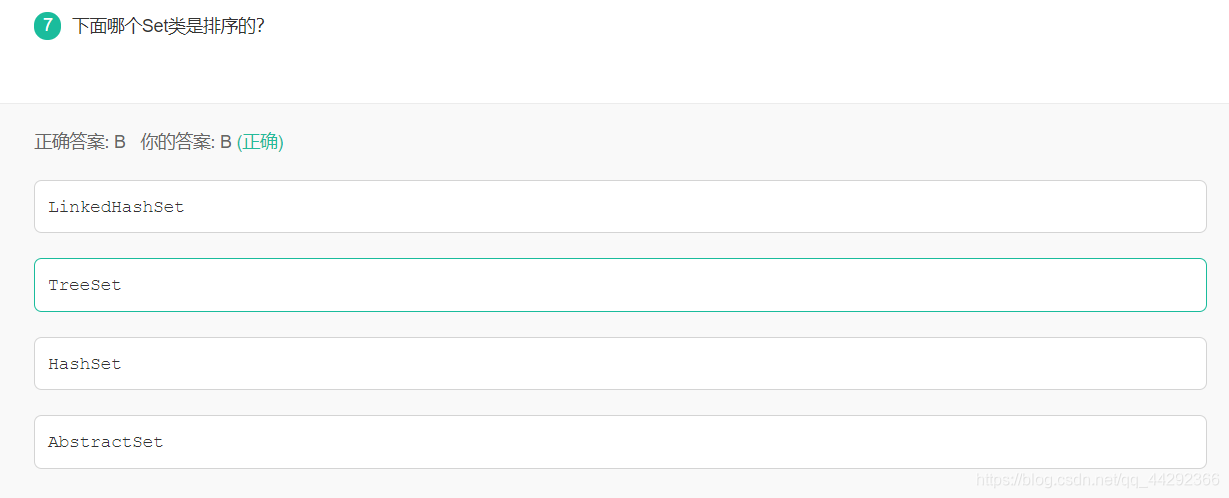Click empty area inside LinkedHashSet option box
The height and width of the screenshot is (498, 1229).
point(700,207)
